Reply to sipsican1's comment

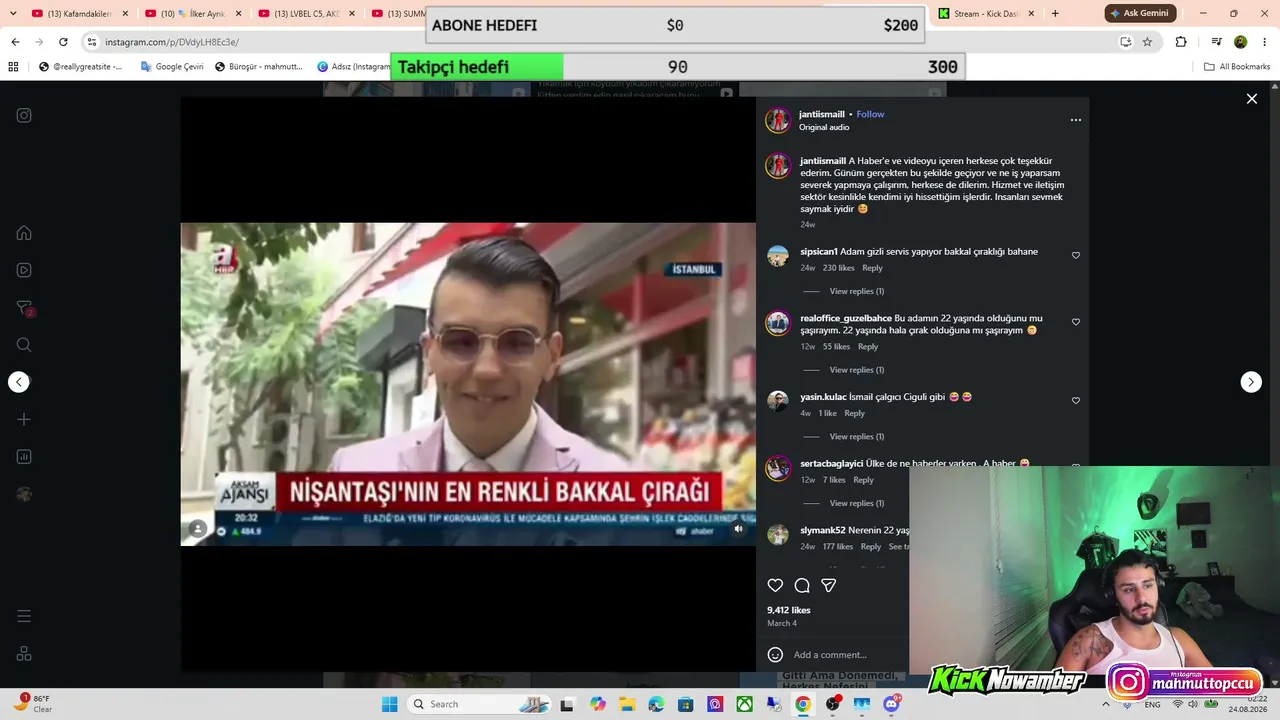872,268
